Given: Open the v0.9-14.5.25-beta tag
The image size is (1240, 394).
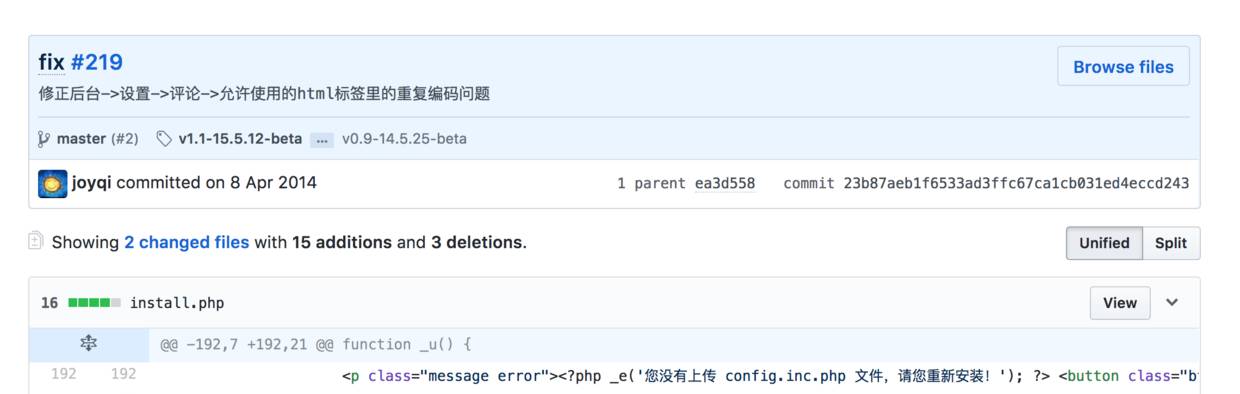Looking at the screenshot, I should 404,139.
